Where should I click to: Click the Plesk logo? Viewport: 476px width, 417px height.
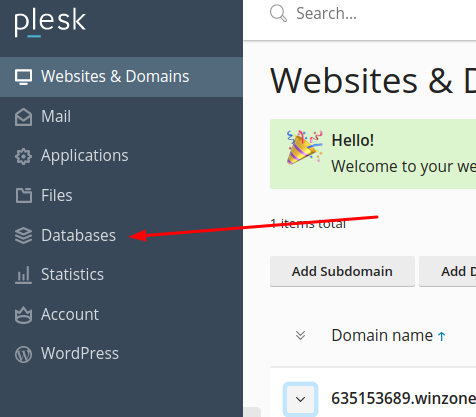(x=50, y=22)
